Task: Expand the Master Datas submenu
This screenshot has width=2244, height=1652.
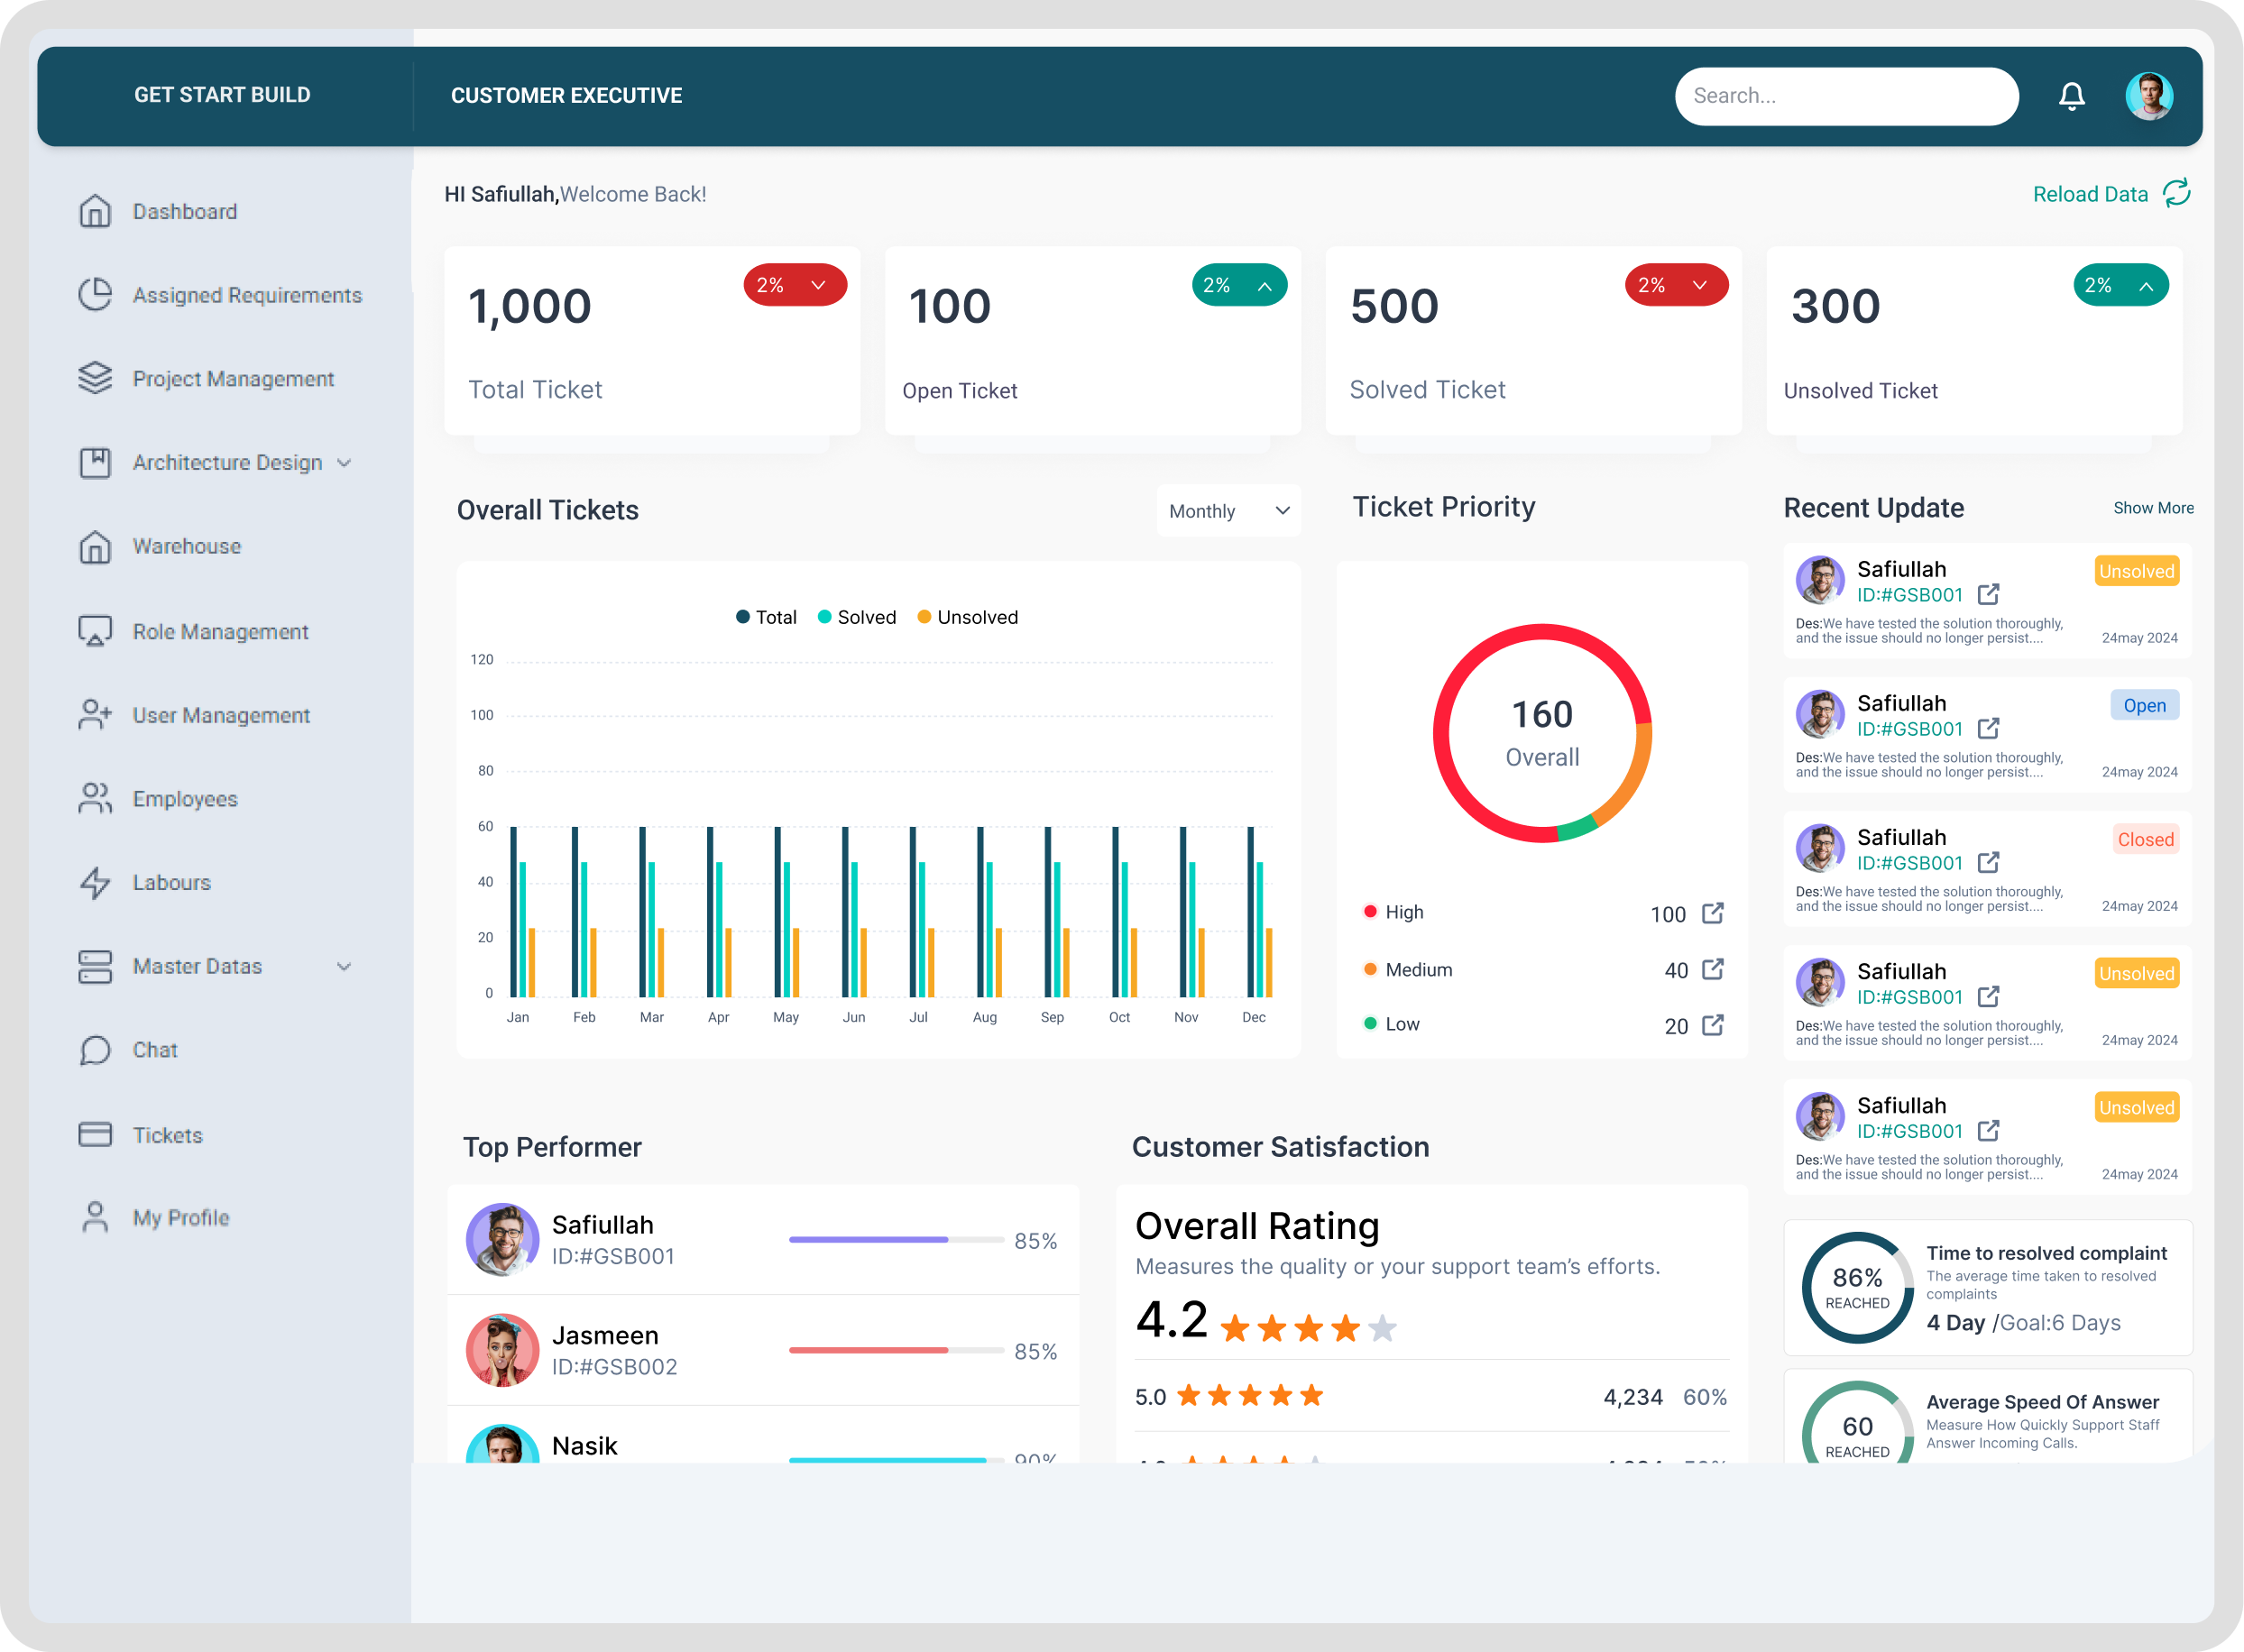Action: [344, 966]
